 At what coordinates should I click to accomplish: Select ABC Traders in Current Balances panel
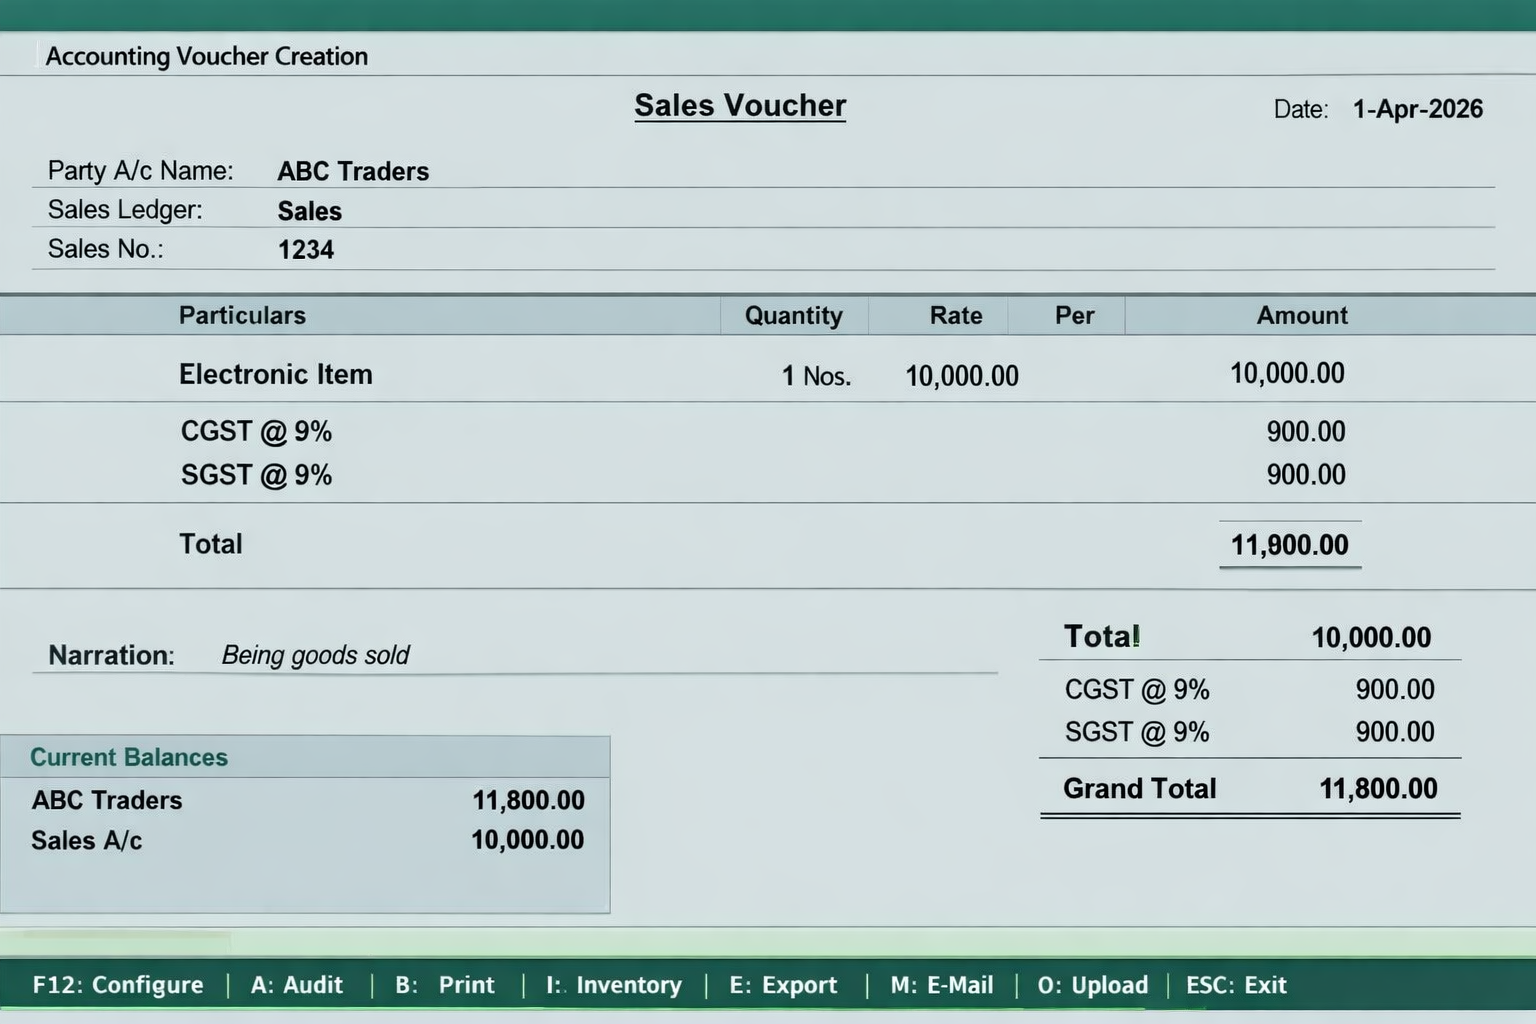point(106,799)
